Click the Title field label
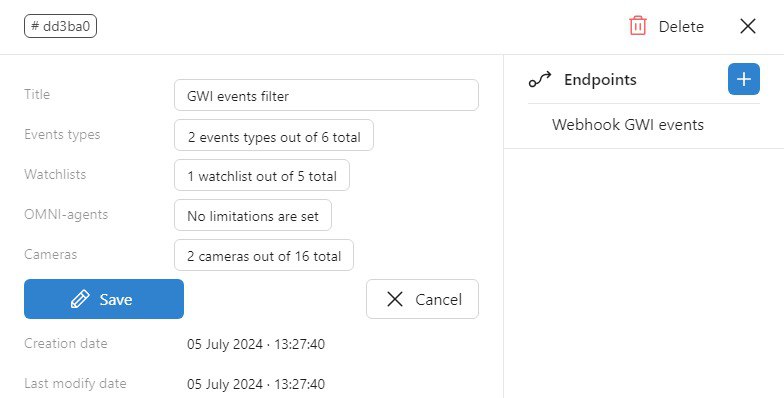The height and width of the screenshot is (398, 784). pyautogui.click(x=37, y=94)
